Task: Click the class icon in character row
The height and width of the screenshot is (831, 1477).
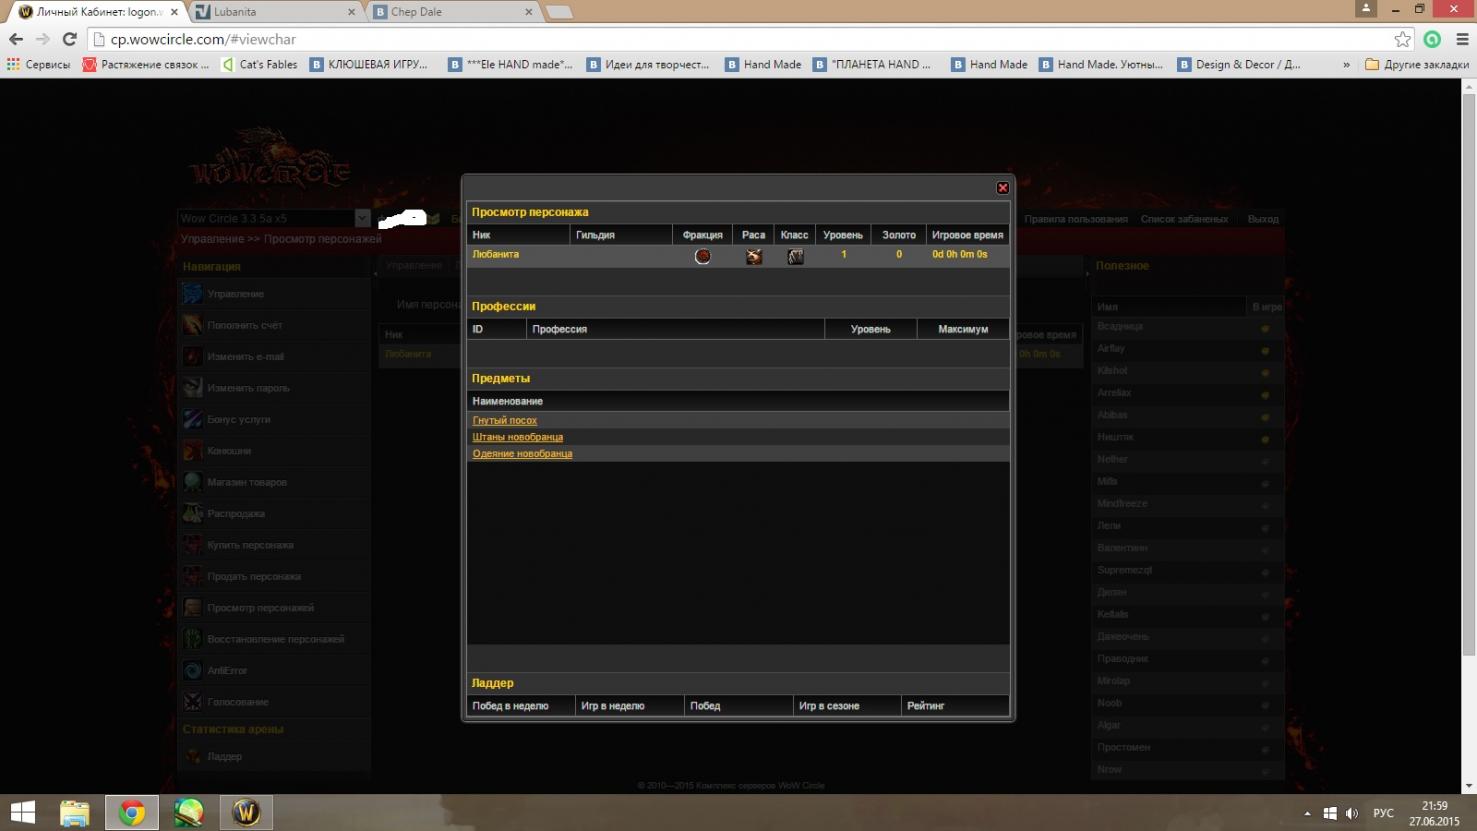Action: click(x=795, y=256)
